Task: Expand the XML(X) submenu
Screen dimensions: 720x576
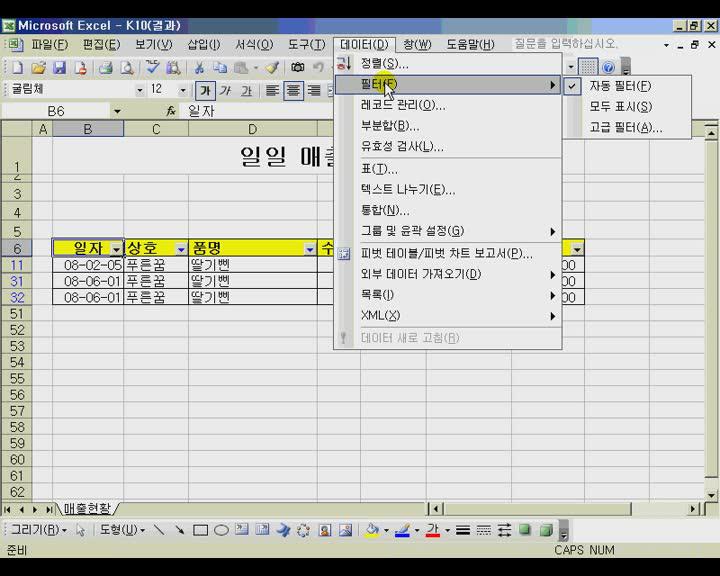Action: pyautogui.click(x=448, y=316)
